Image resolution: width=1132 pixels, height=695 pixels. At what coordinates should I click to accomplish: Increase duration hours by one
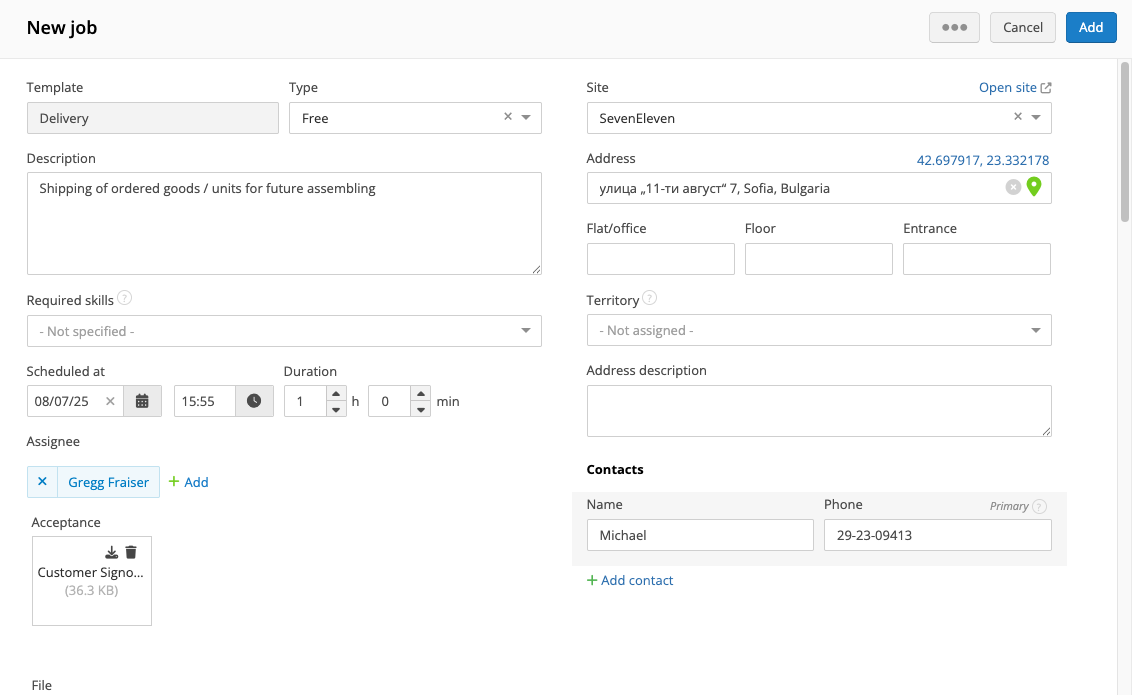pyautogui.click(x=336, y=394)
